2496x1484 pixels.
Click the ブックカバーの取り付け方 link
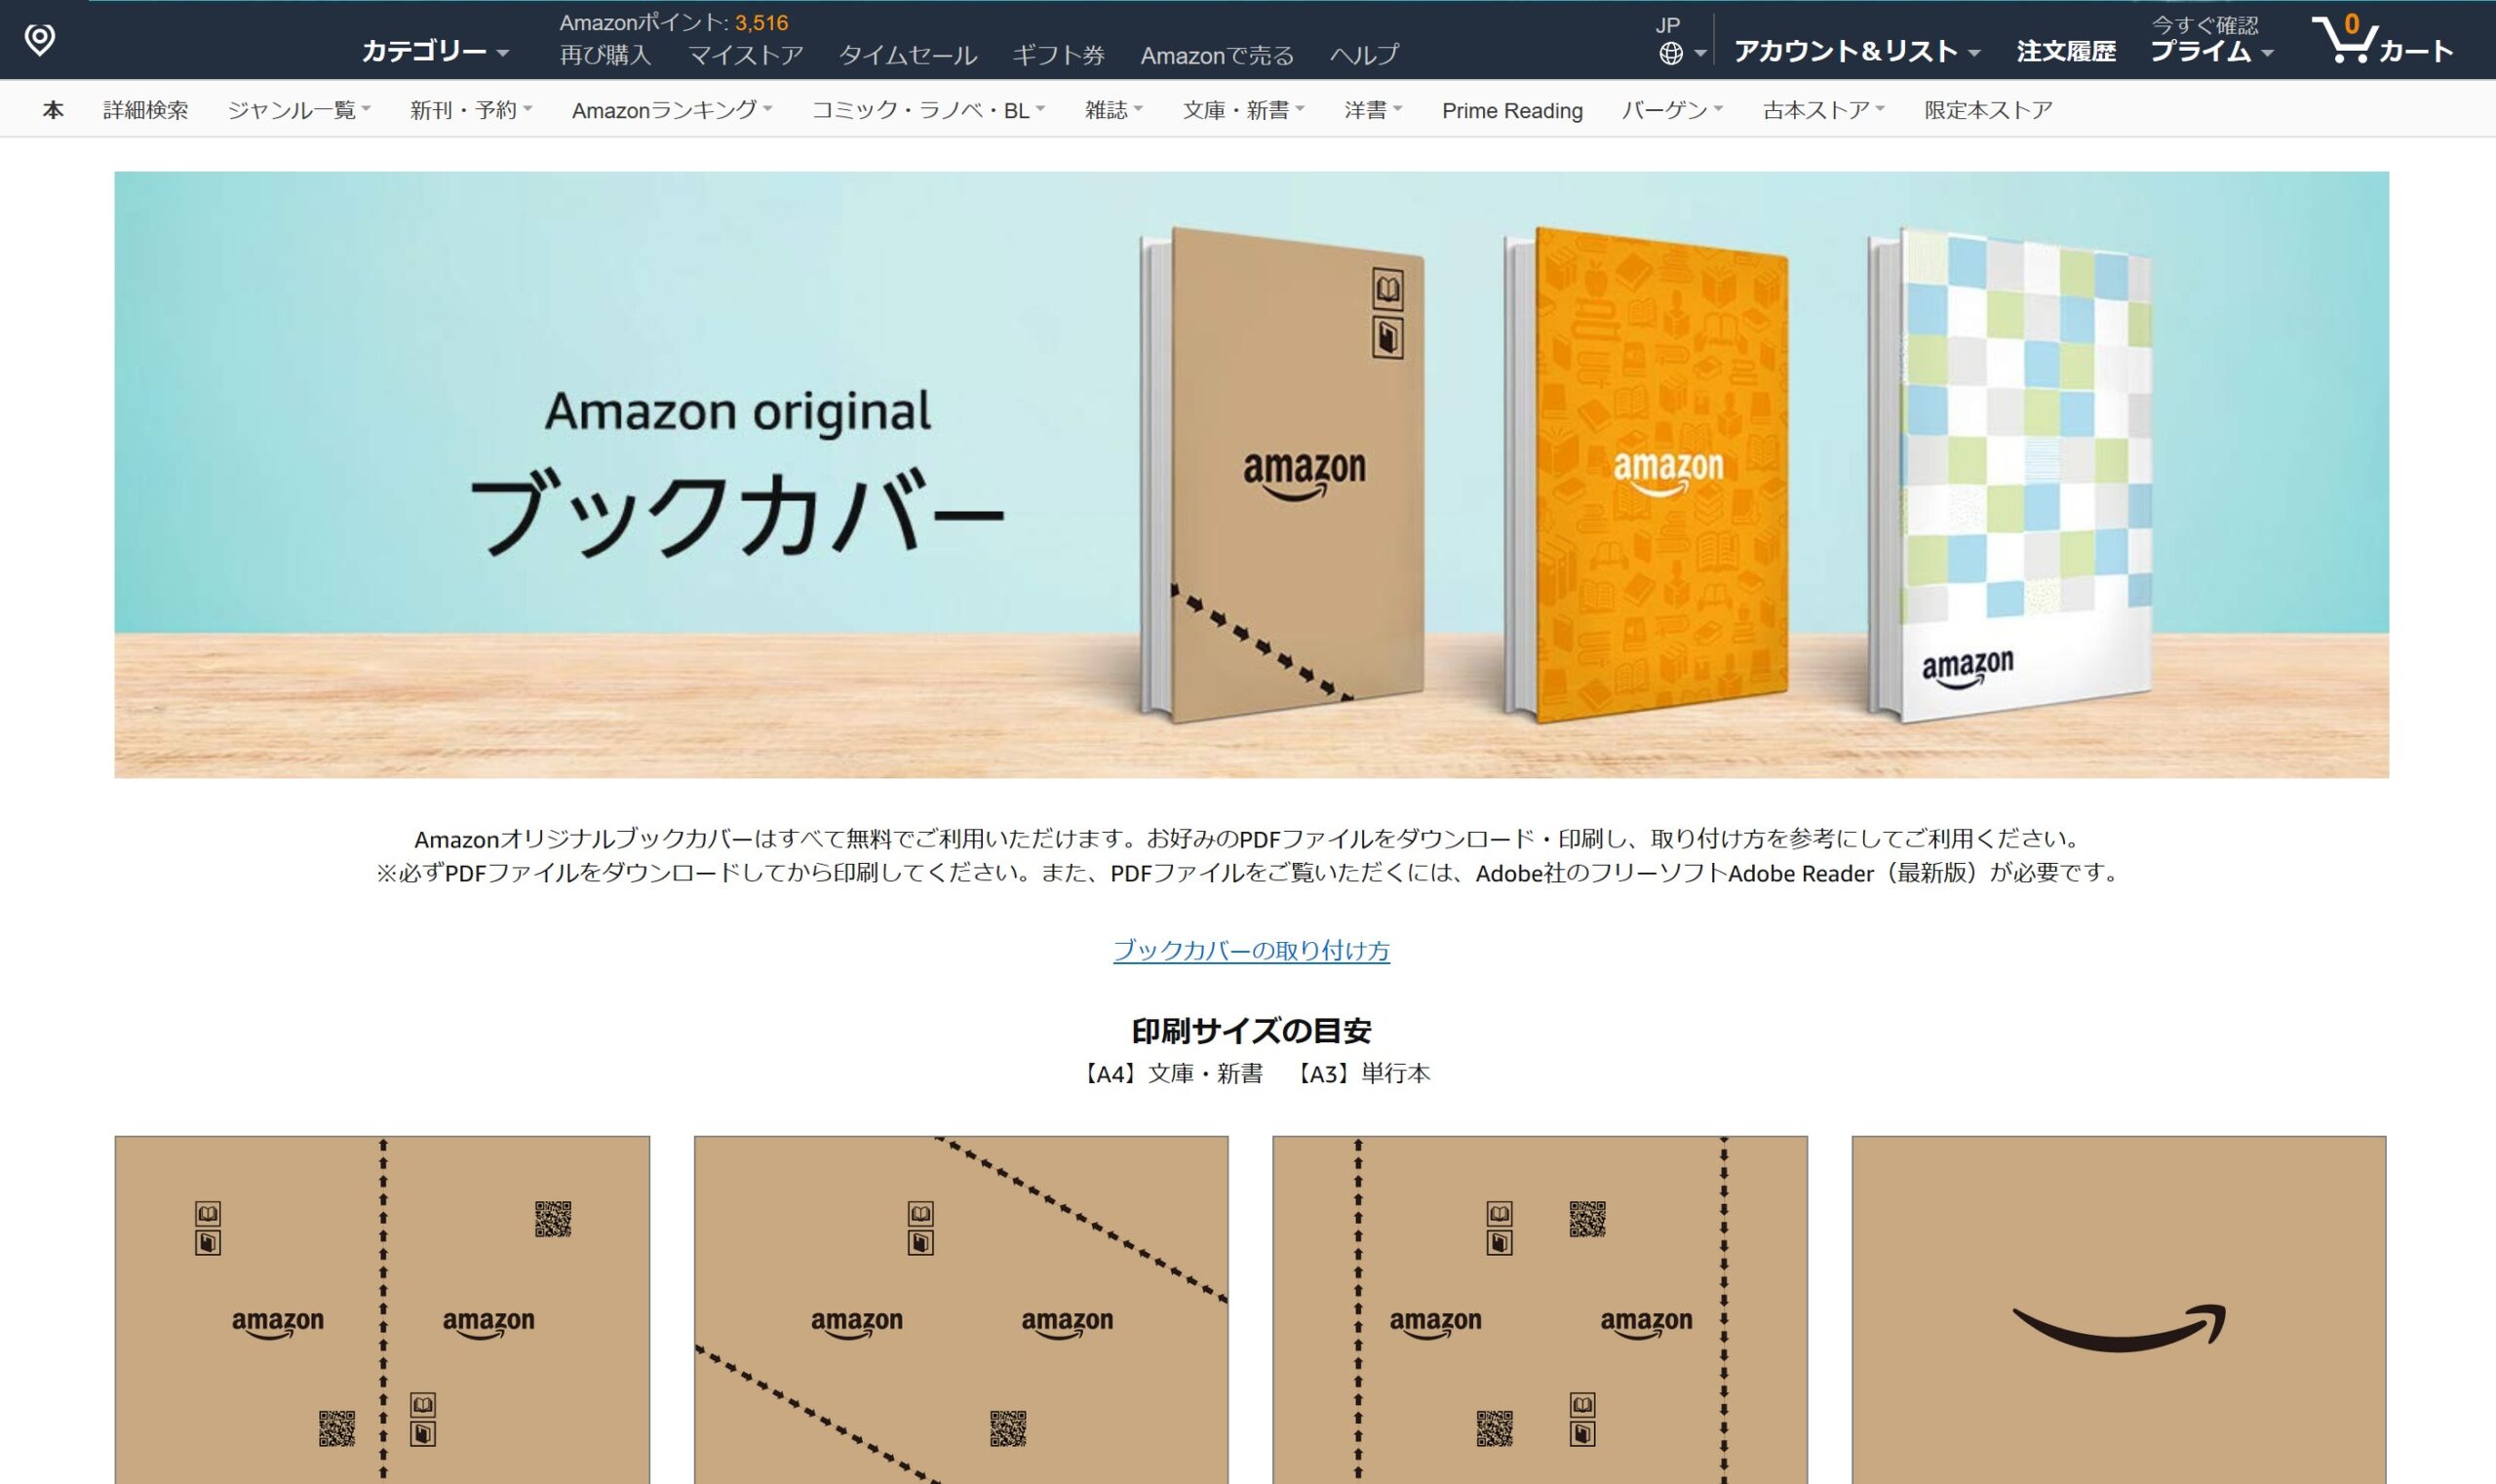[x=1251, y=950]
